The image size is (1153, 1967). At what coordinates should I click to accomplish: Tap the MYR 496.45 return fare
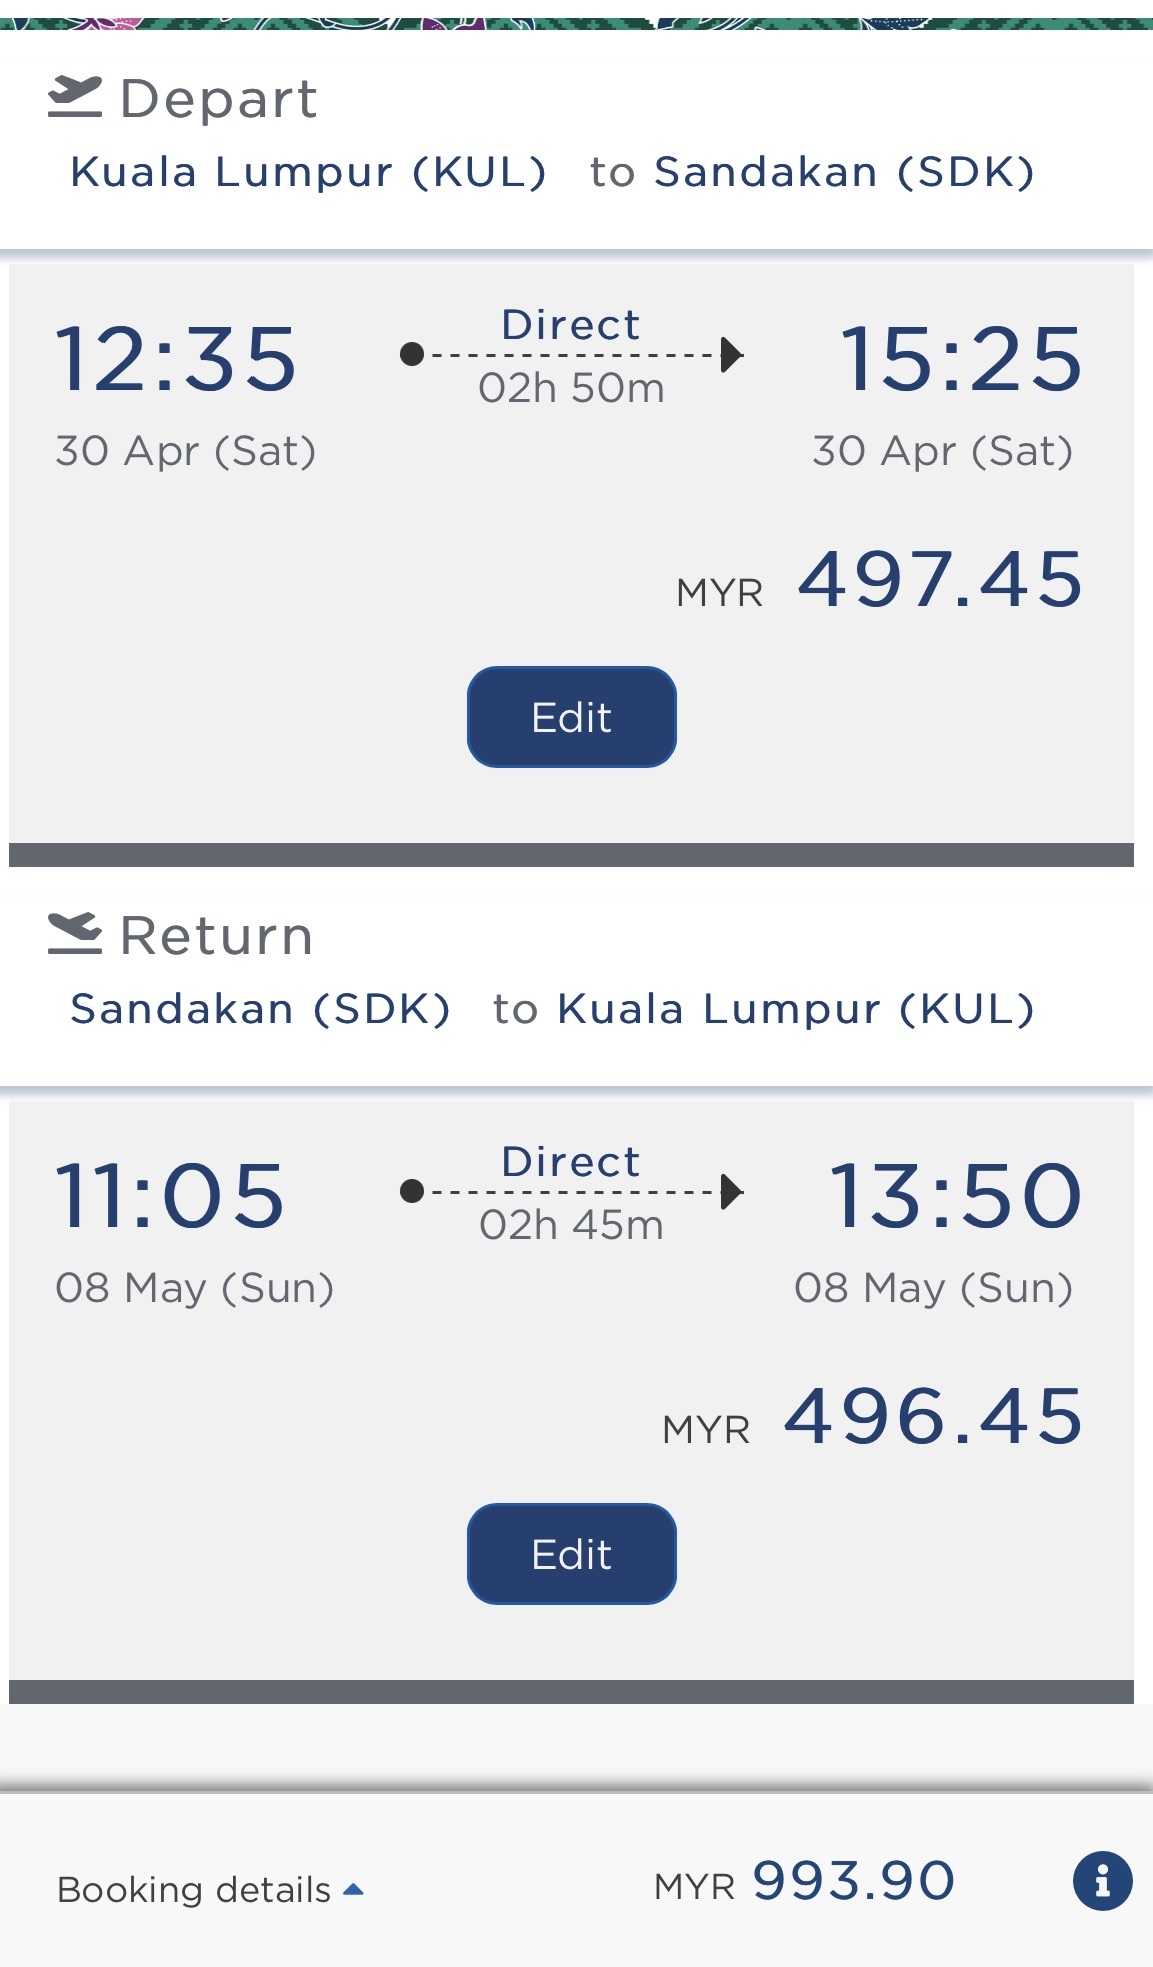tap(933, 1417)
